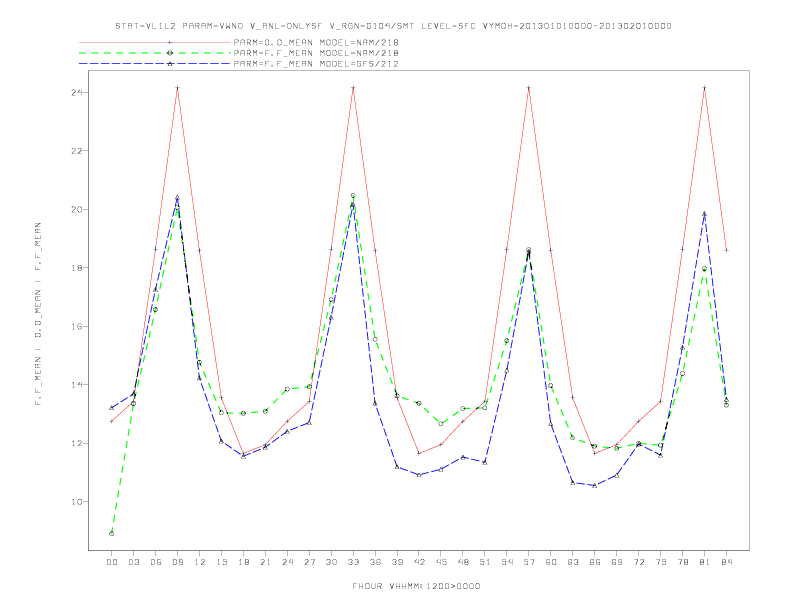Click green circle data point at hour 00
The width and height of the screenshot is (792, 612).
(x=112, y=534)
